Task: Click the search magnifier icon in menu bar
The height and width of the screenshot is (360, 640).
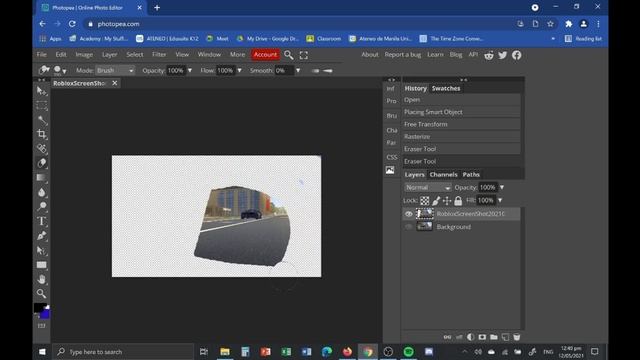Action: tap(289, 55)
